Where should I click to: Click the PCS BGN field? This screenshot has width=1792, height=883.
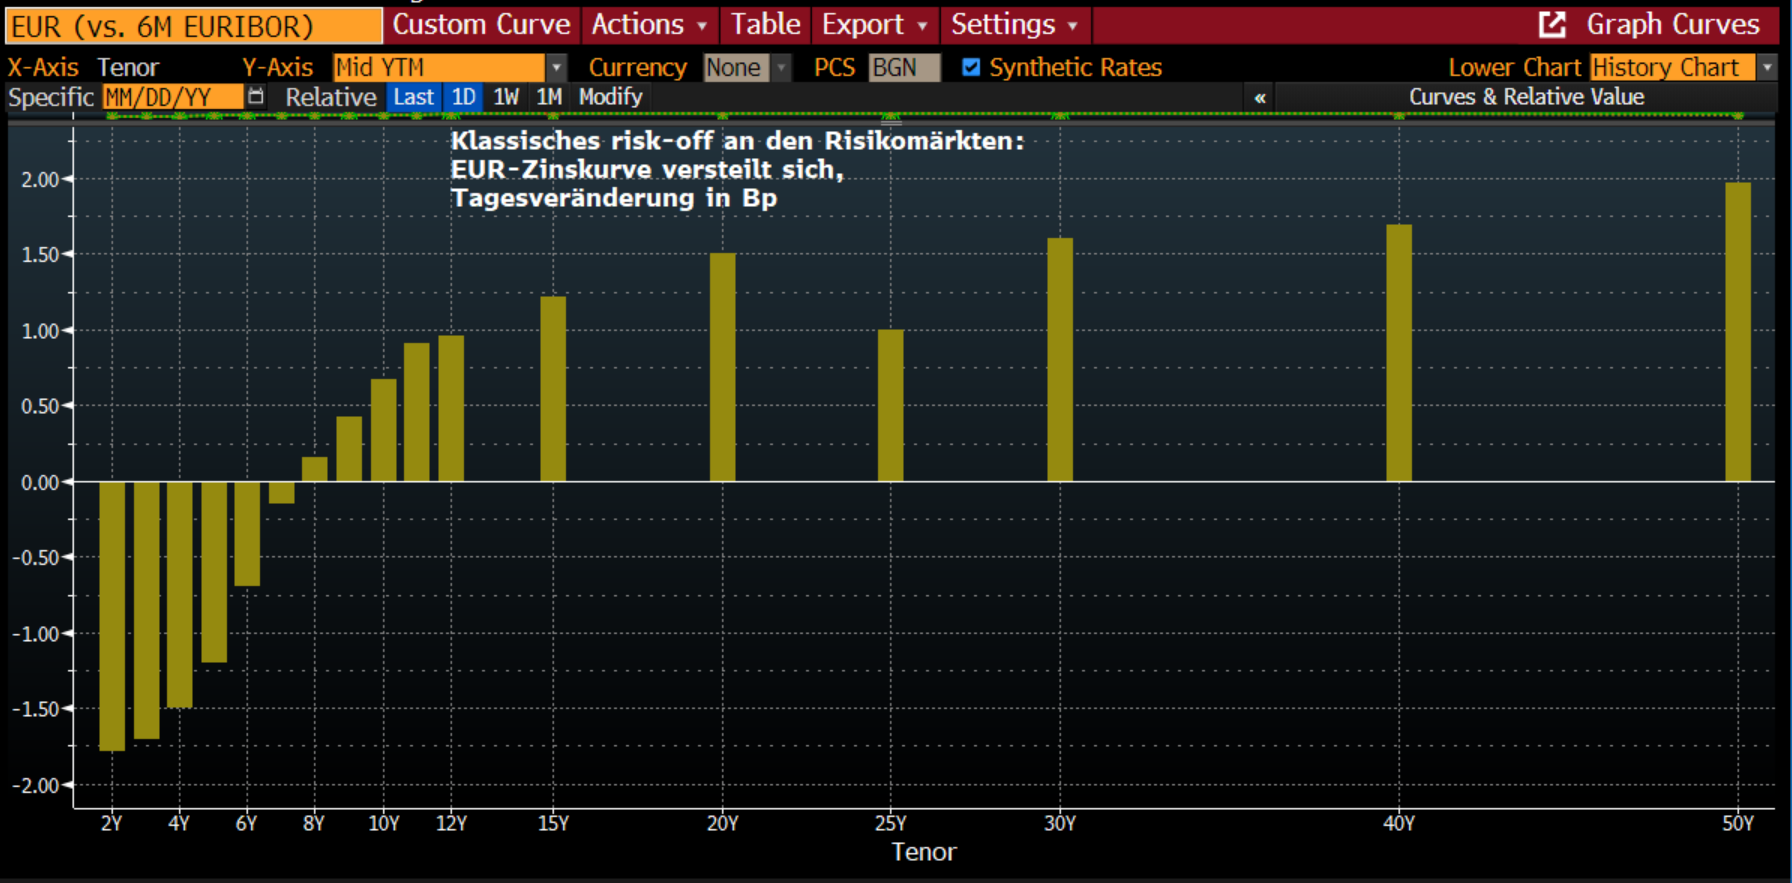click(x=904, y=68)
